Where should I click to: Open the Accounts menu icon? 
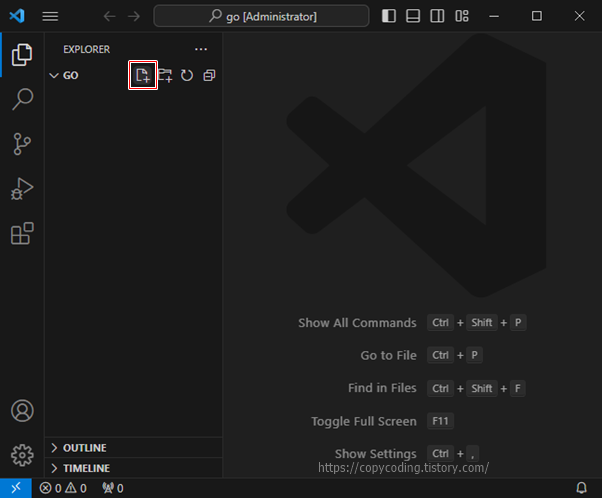[x=22, y=410]
